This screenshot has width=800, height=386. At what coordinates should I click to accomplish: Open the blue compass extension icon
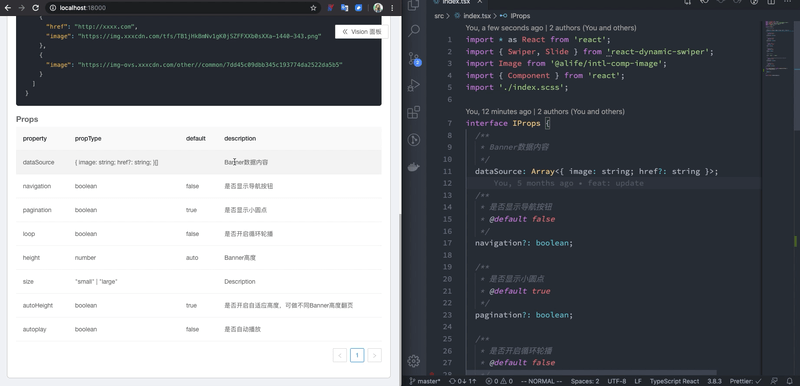(x=358, y=8)
